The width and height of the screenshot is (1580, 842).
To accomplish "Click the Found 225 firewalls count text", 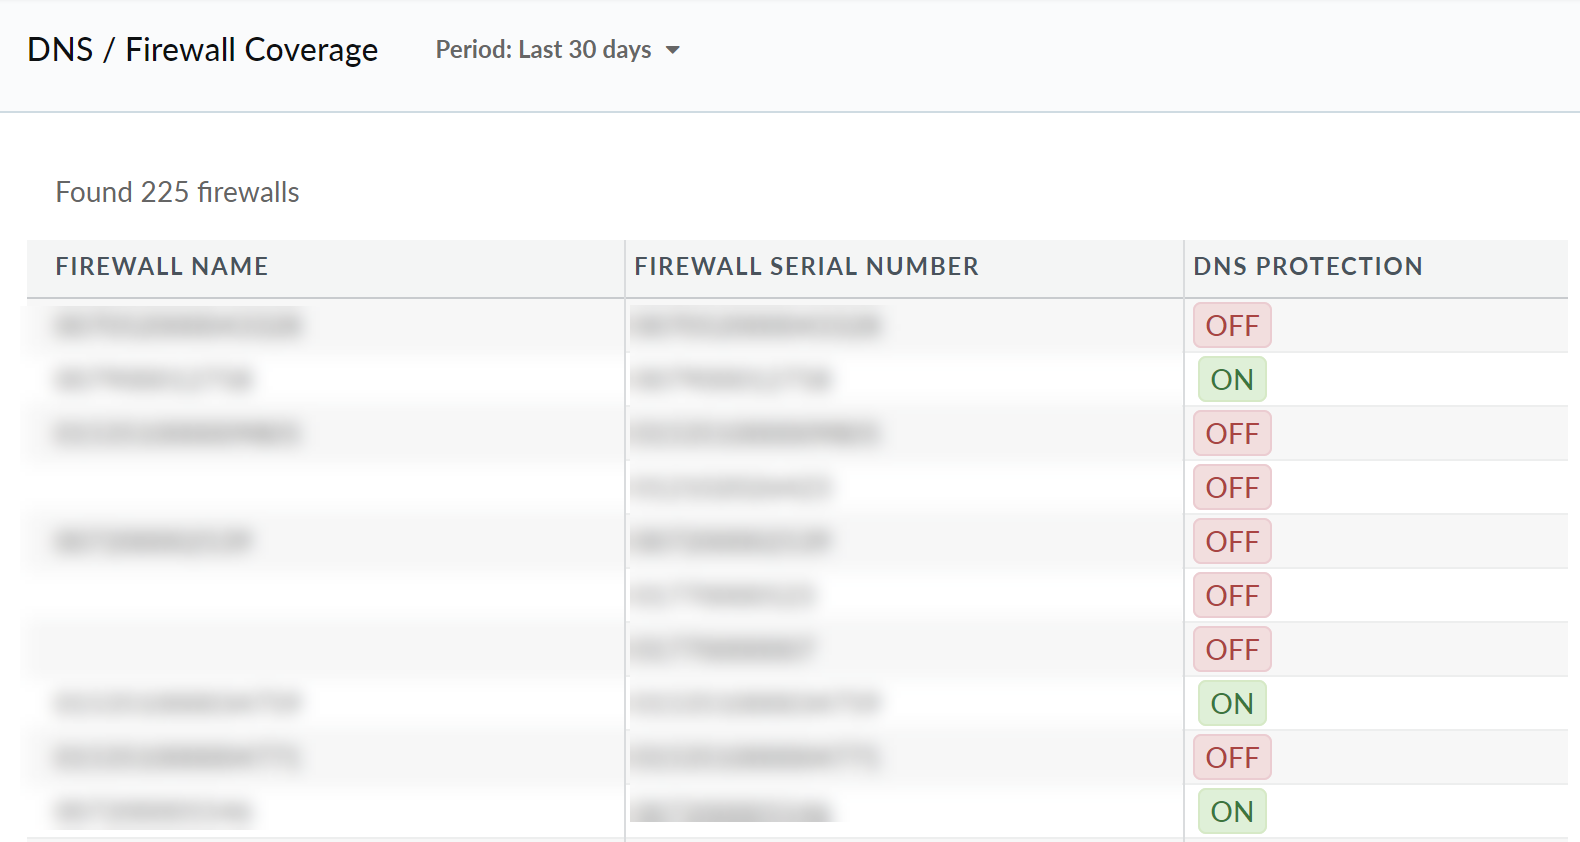I will pos(177,192).
